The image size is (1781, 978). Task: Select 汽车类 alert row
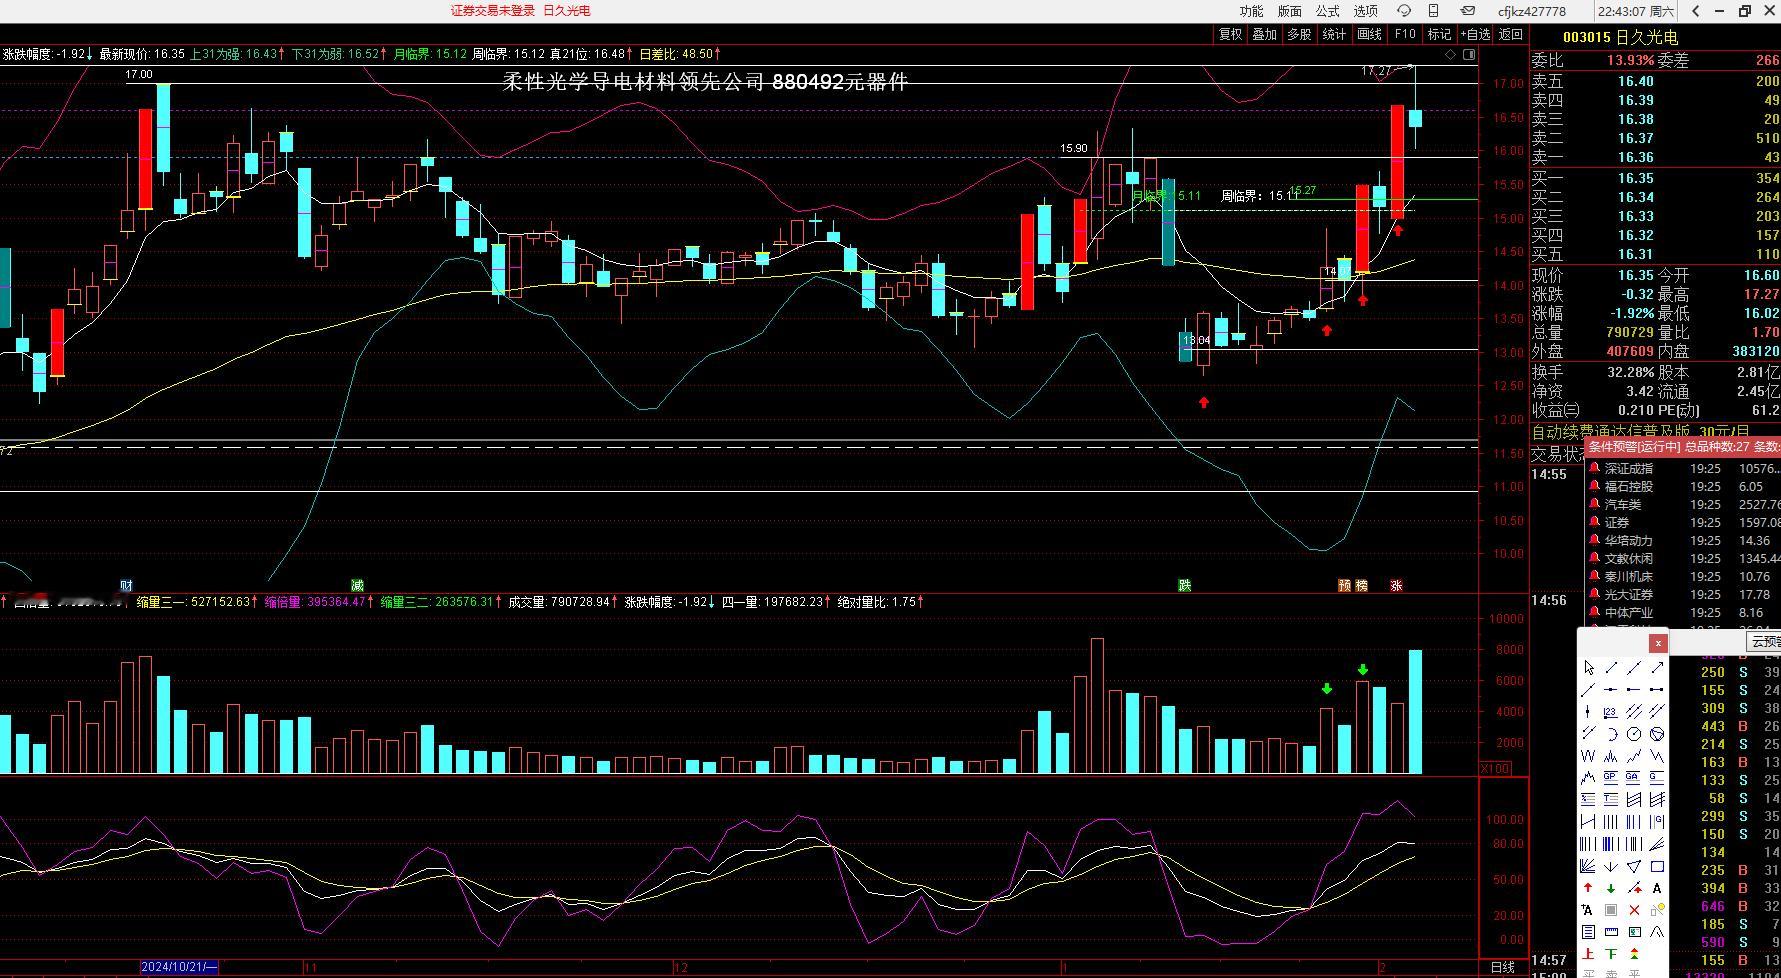1683,504
